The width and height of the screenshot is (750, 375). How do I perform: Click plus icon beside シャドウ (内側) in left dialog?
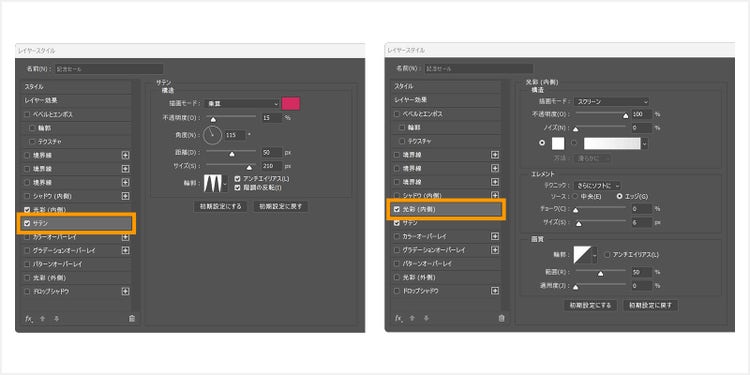(125, 196)
